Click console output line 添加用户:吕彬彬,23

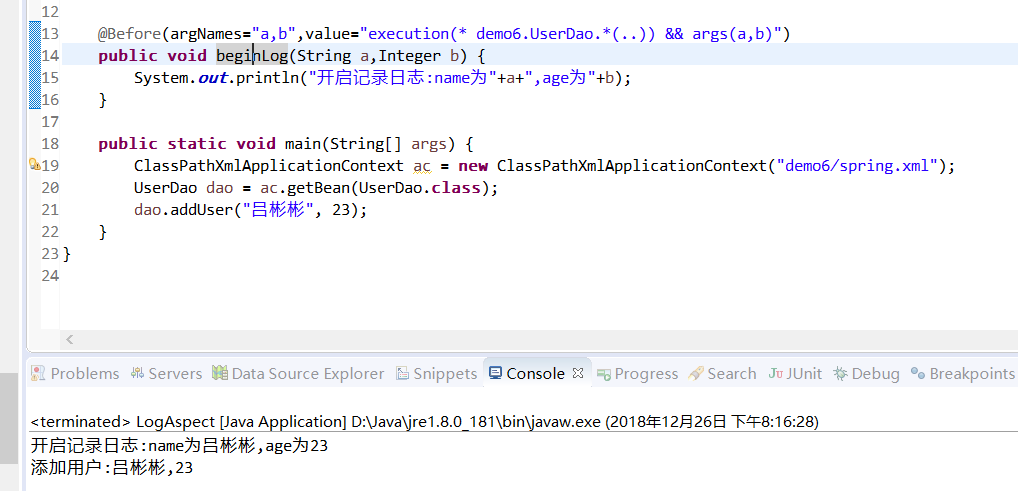coord(112,468)
